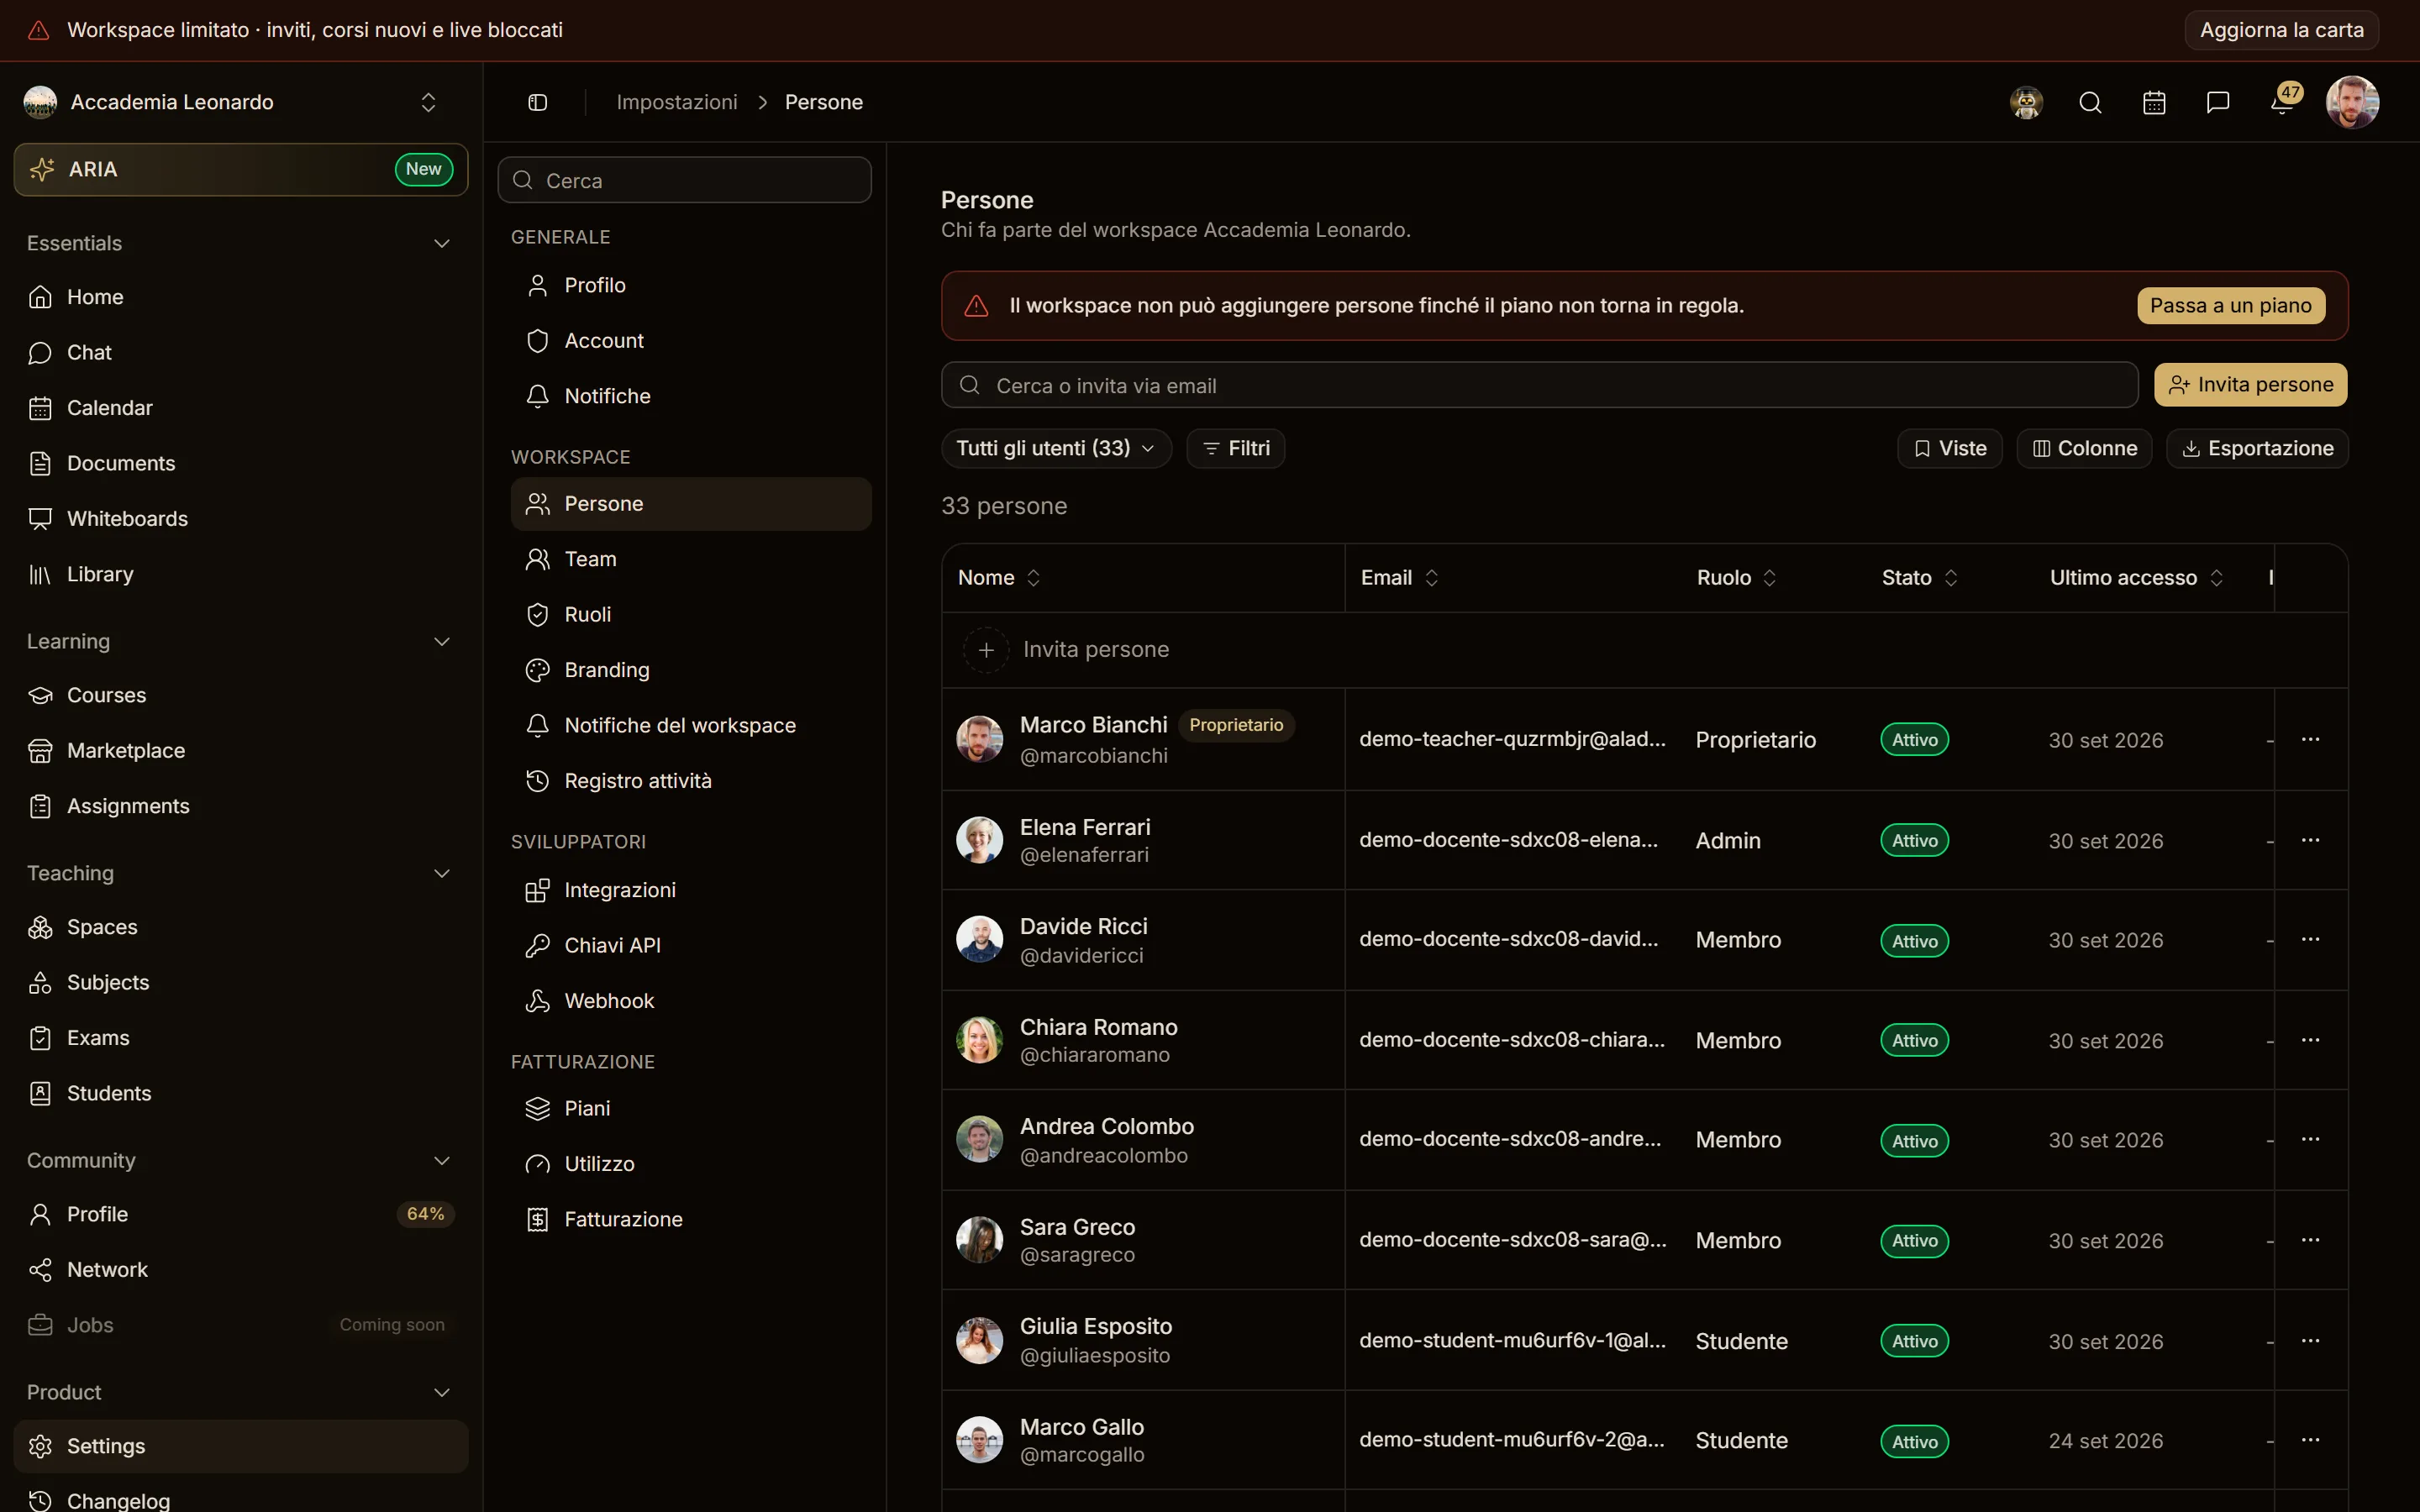Open the Filtri button
The height and width of the screenshot is (1512, 2420).
pyautogui.click(x=1236, y=448)
